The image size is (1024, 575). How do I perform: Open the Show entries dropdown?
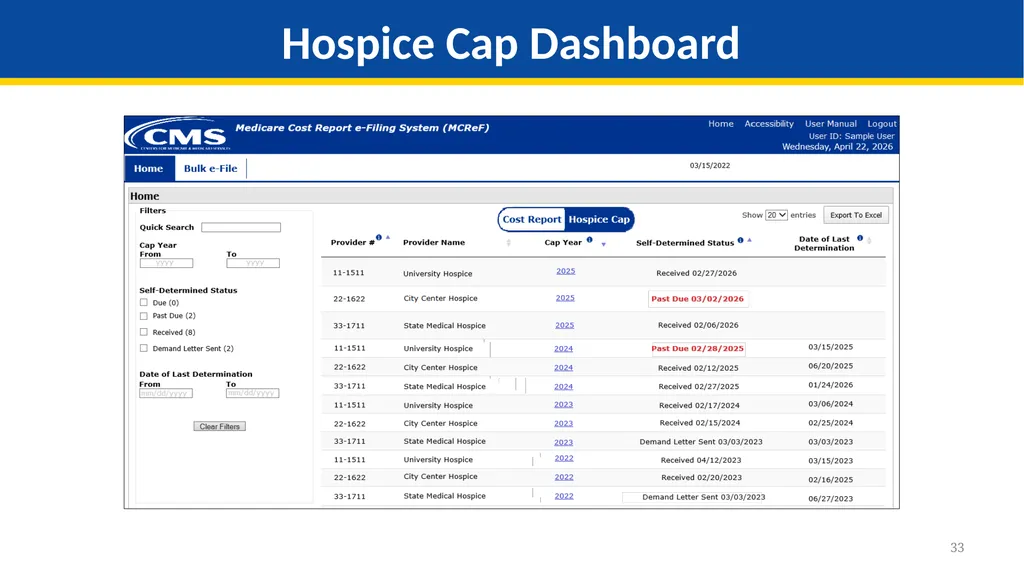[x=776, y=215]
